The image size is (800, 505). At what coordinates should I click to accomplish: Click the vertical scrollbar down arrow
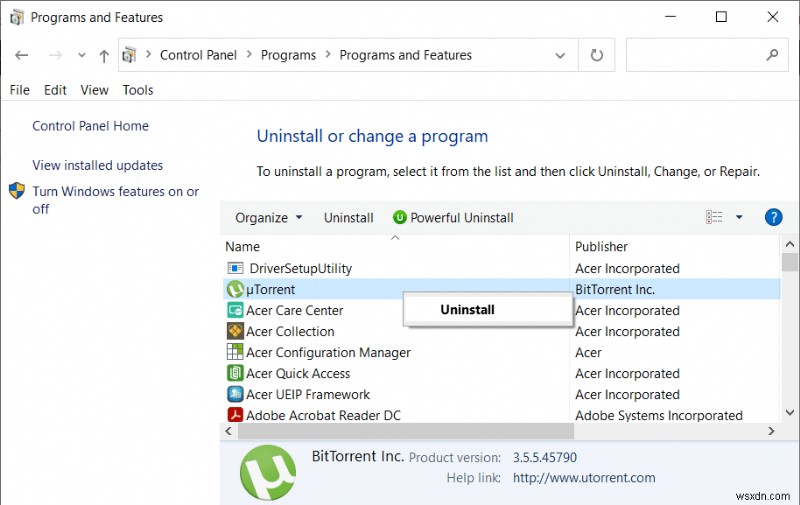point(790,413)
